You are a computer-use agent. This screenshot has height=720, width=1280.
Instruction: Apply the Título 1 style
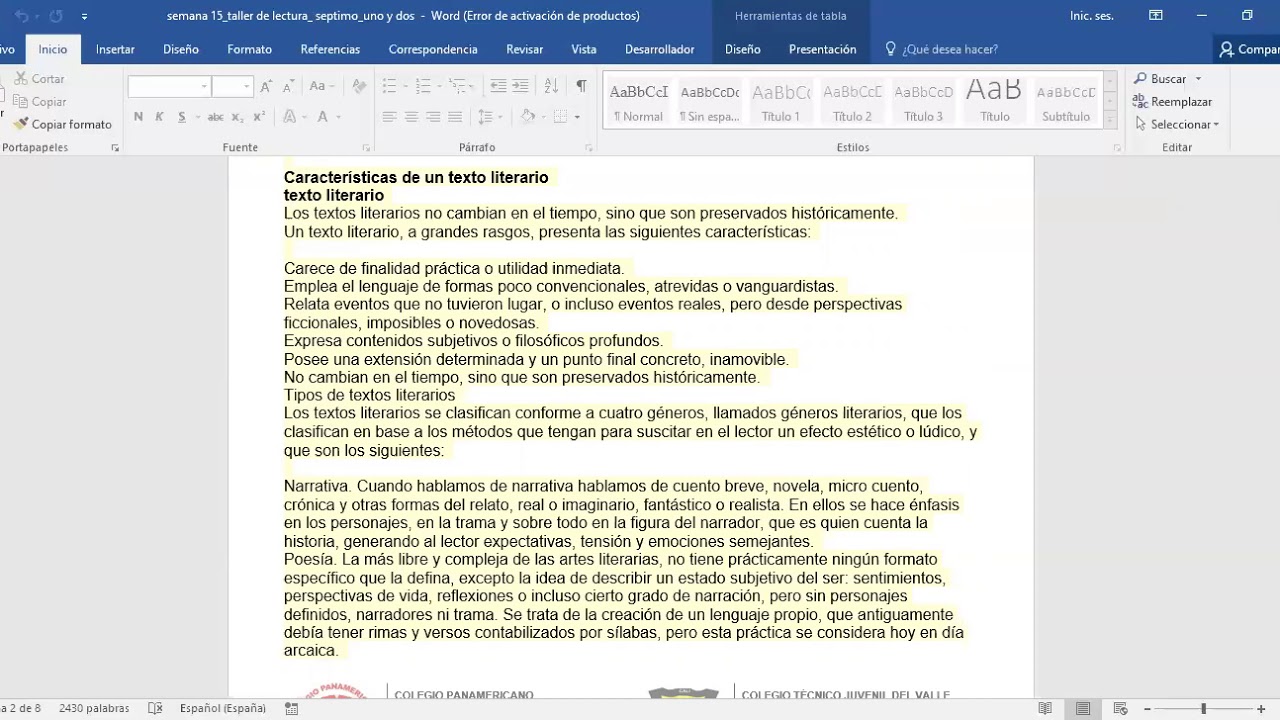click(x=781, y=102)
